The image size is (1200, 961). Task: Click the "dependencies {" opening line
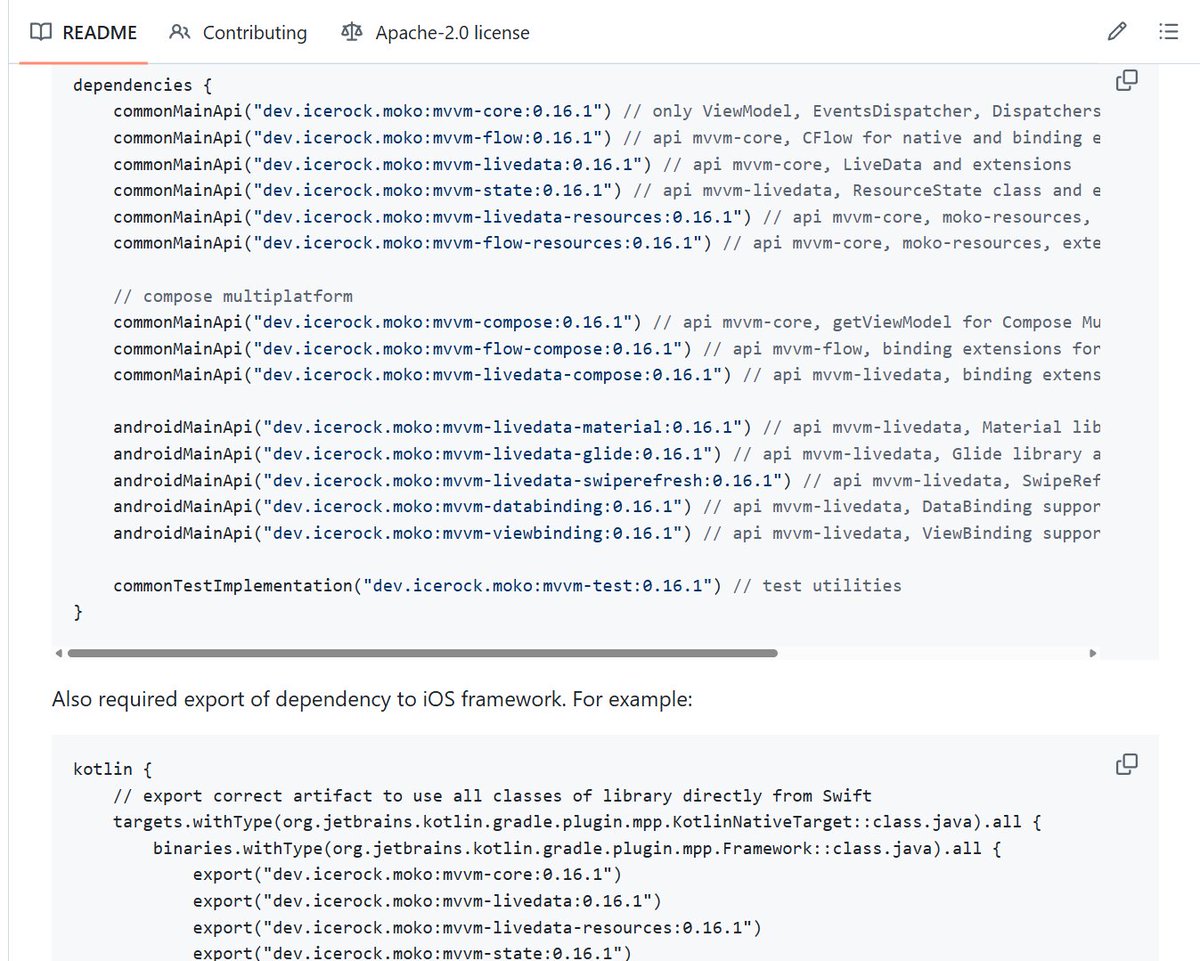pos(143,85)
